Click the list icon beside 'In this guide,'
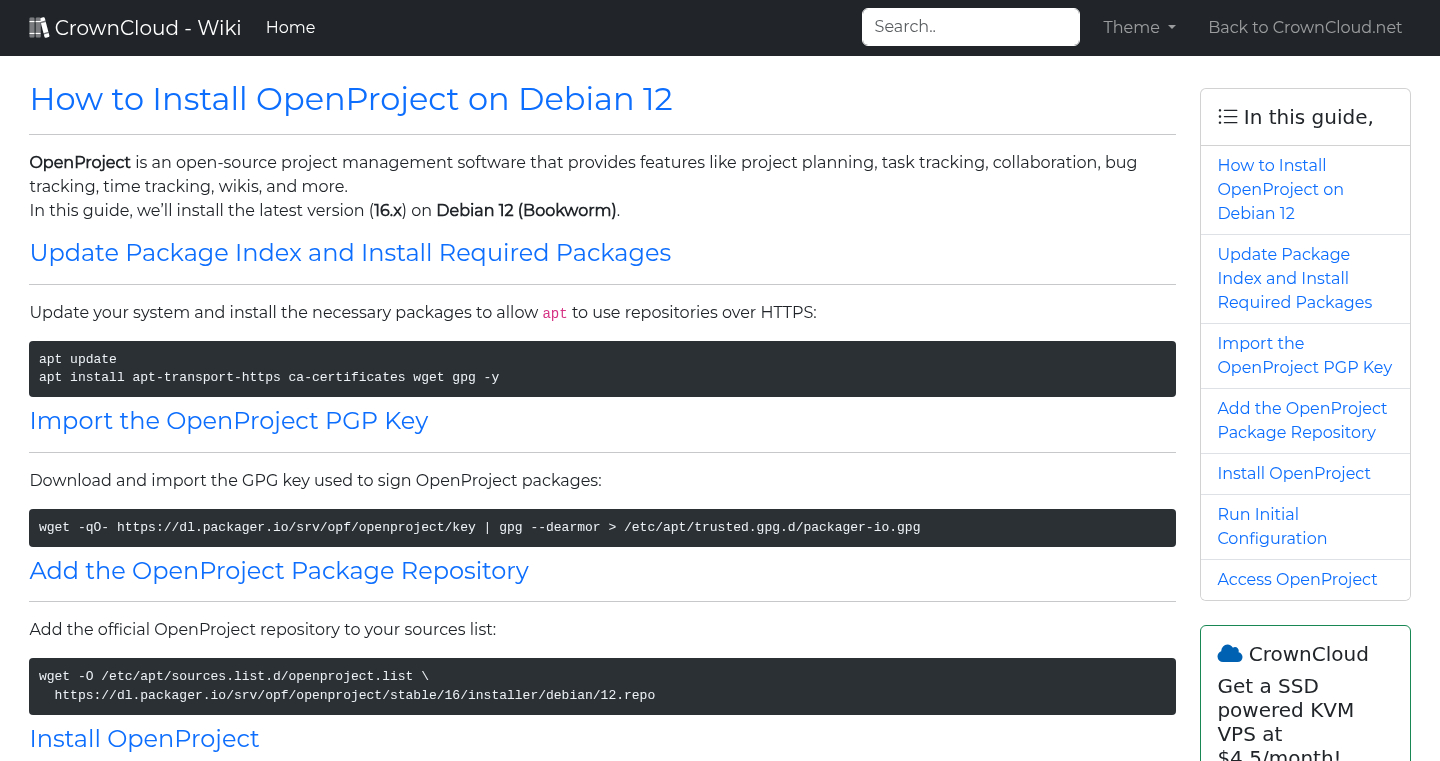Screen dimensions: 1440x761 click(1227, 116)
